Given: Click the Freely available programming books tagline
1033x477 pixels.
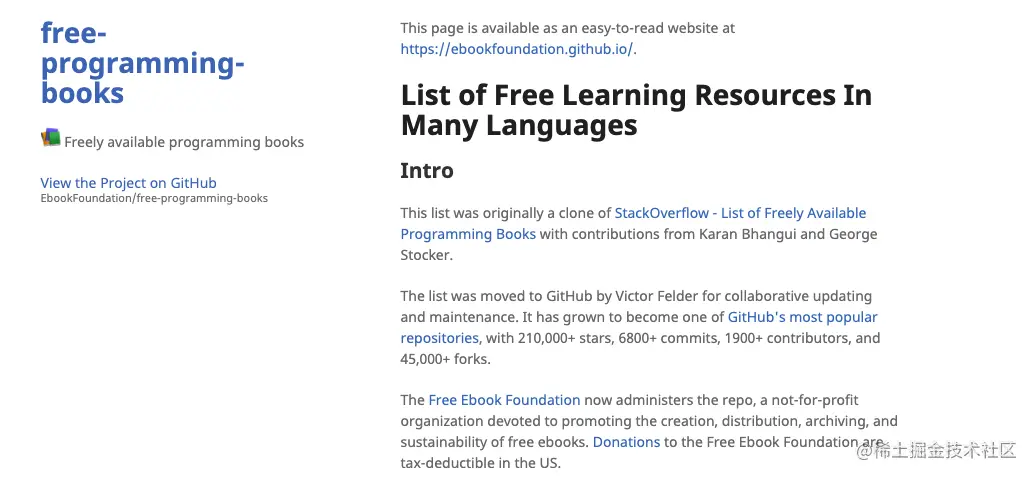Looking at the screenshot, I should click(x=184, y=142).
